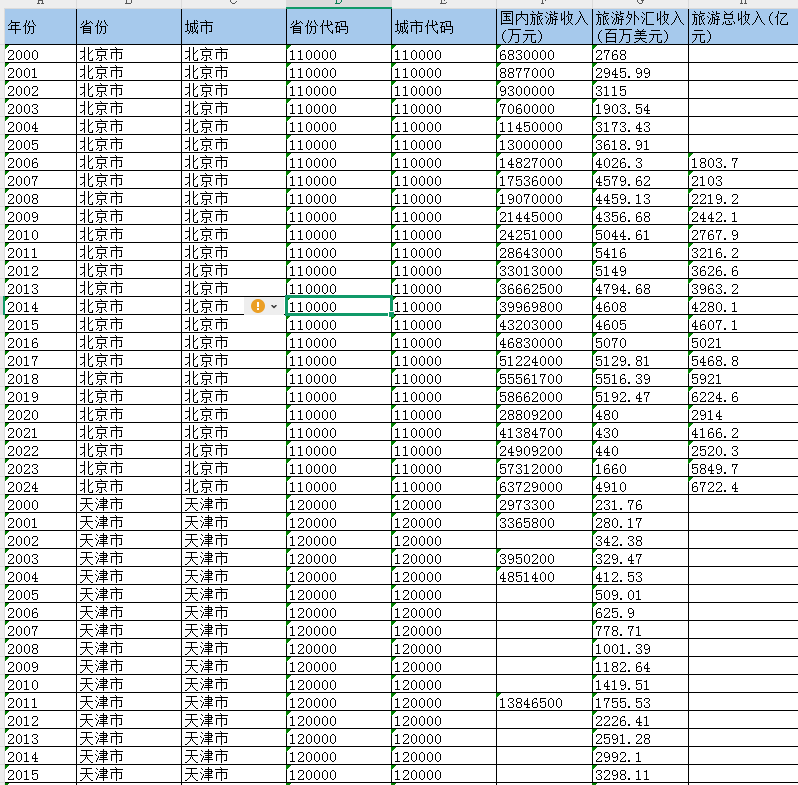The height and width of the screenshot is (785, 798).
Task: Click the orange error warning icon
Action: point(258,306)
